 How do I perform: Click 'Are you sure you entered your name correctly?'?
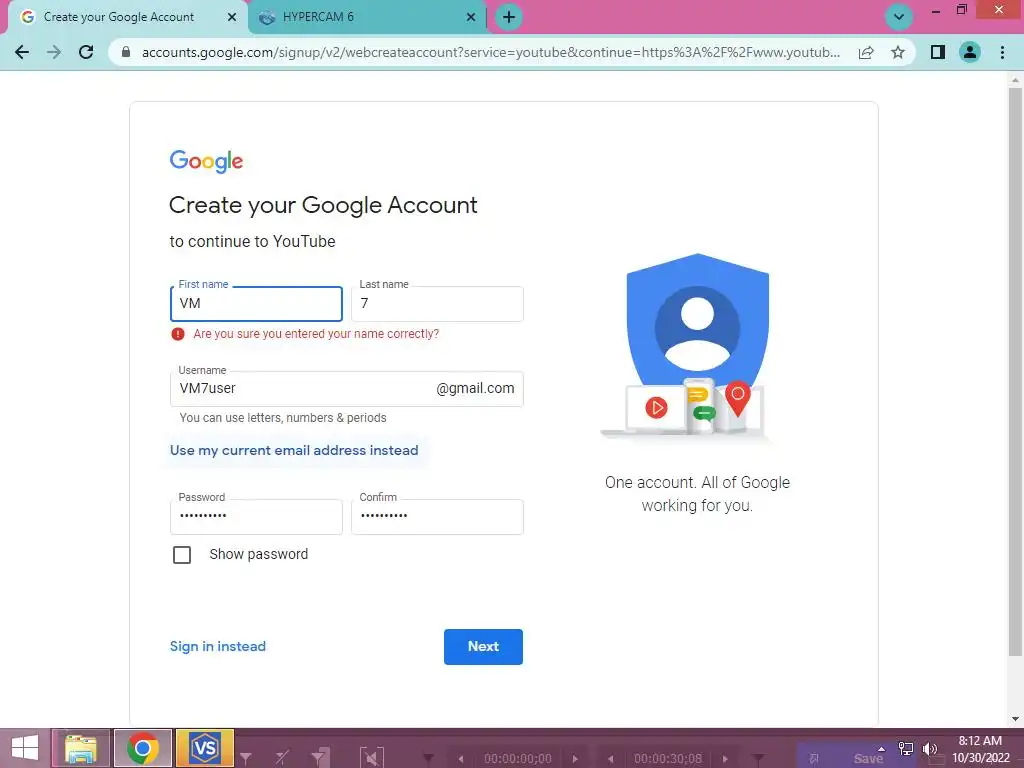[316, 334]
